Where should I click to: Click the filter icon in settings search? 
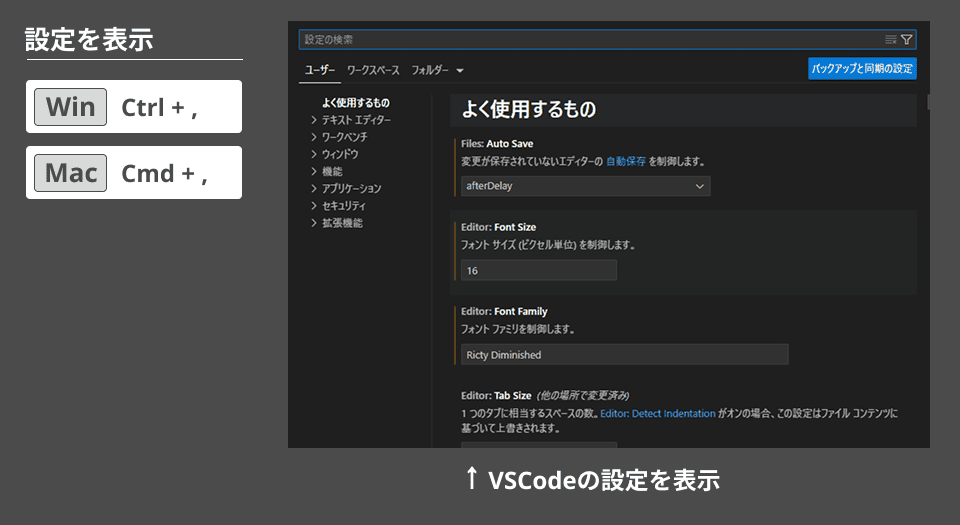point(907,40)
